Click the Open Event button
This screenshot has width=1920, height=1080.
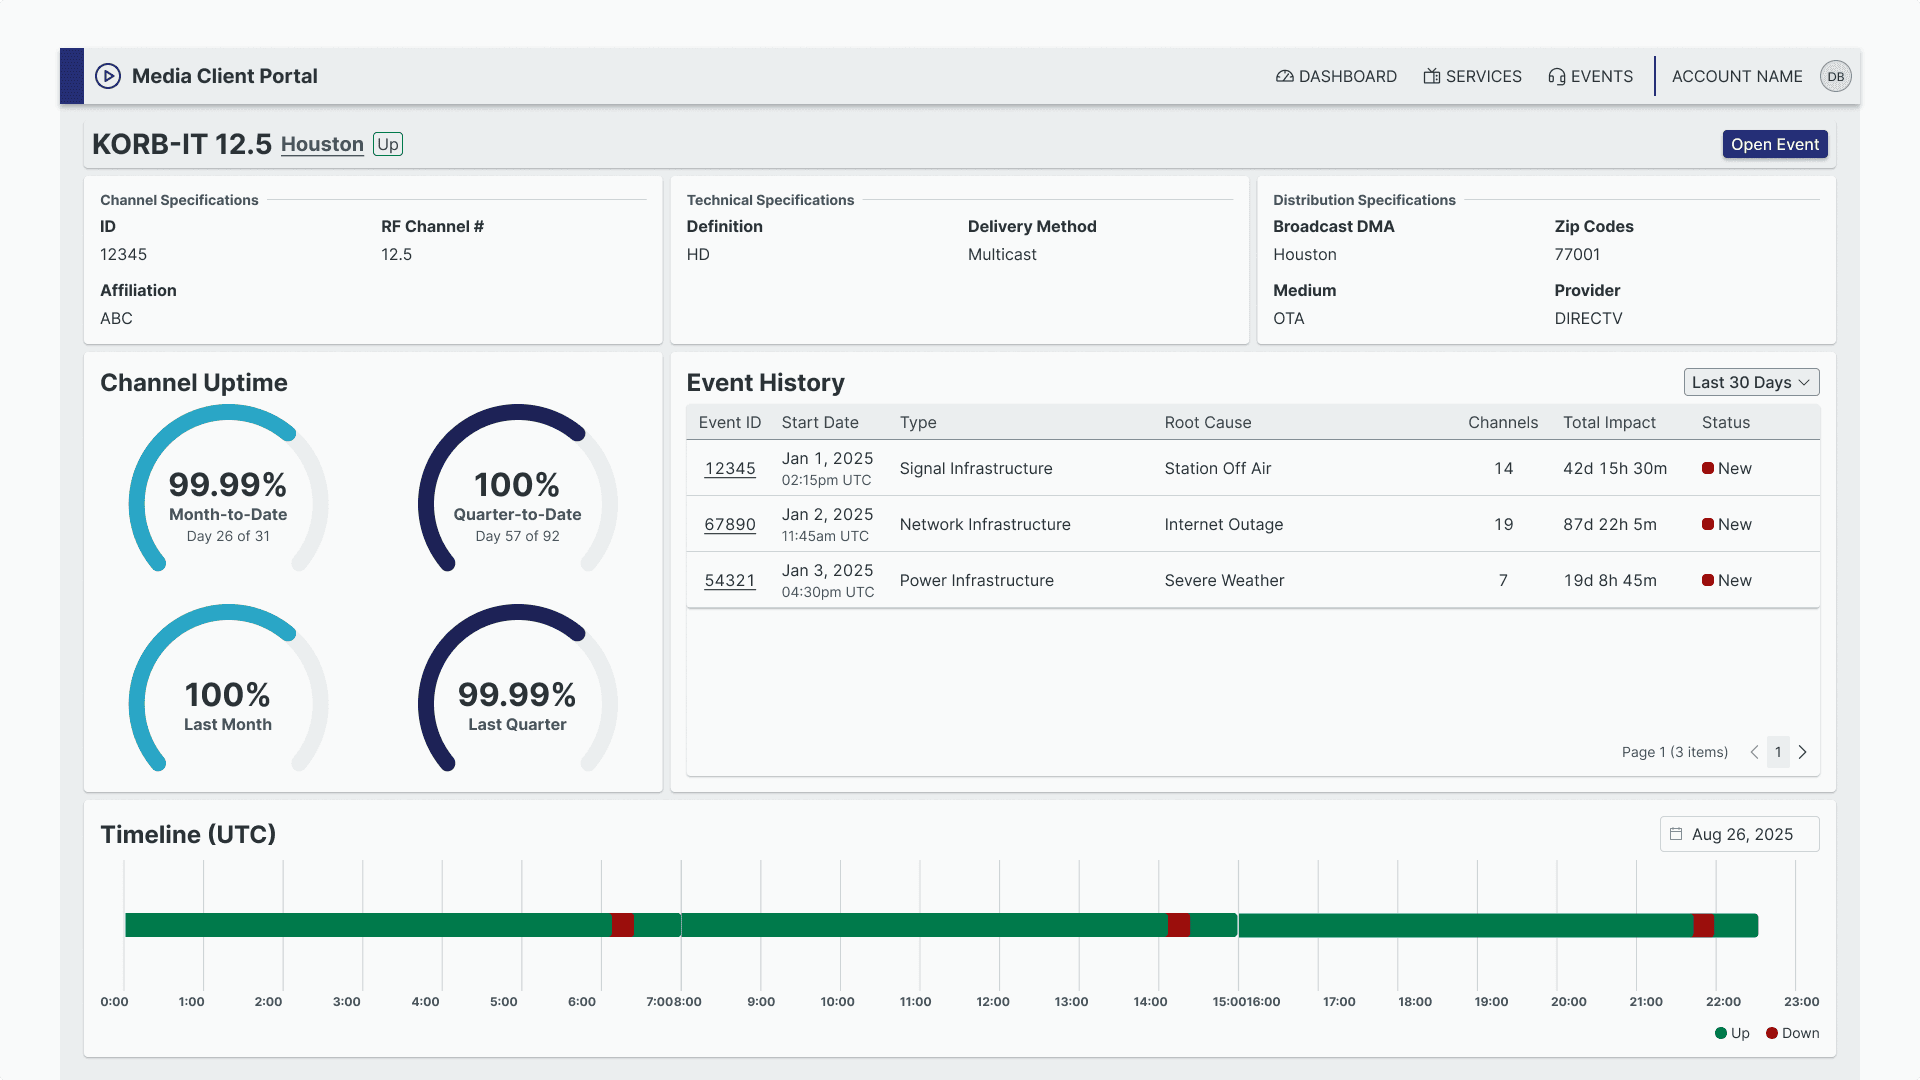(x=1775, y=144)
